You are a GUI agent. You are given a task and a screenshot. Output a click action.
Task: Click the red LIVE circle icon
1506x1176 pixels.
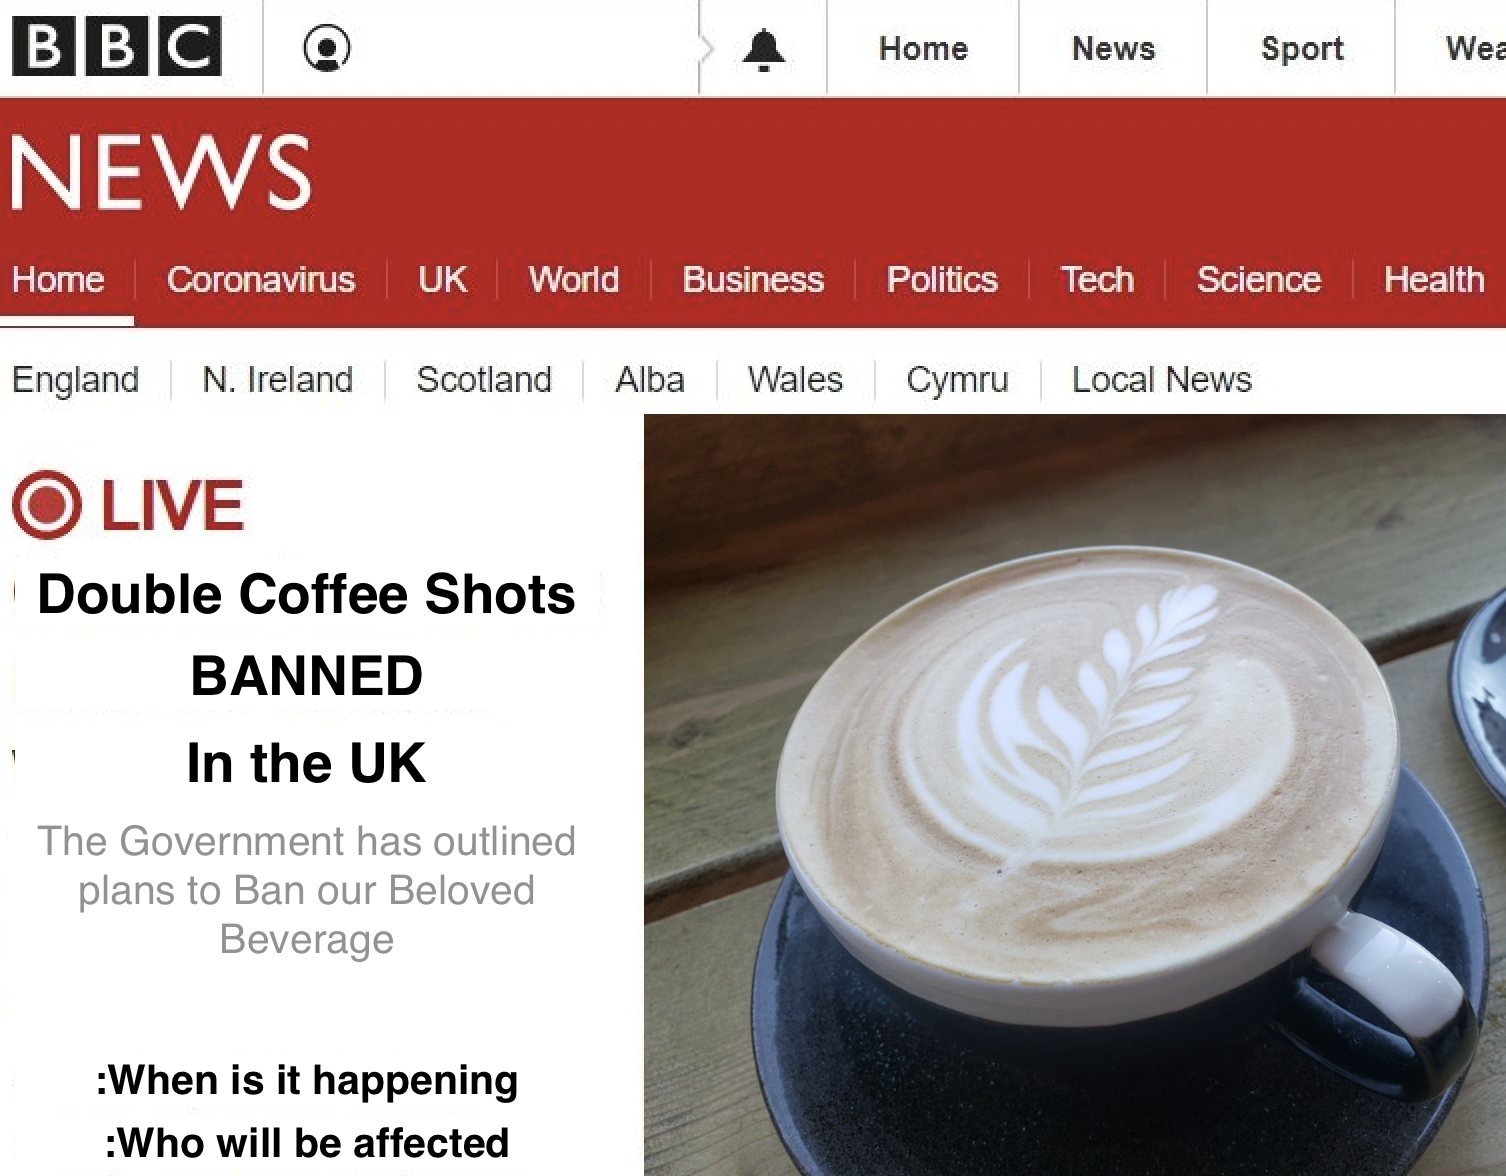pyautogui.click(x=47, y=504)
